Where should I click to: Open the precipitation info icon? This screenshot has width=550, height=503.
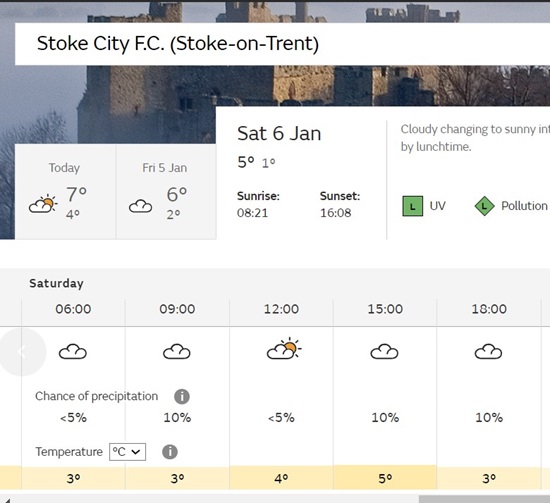(182, 396)
